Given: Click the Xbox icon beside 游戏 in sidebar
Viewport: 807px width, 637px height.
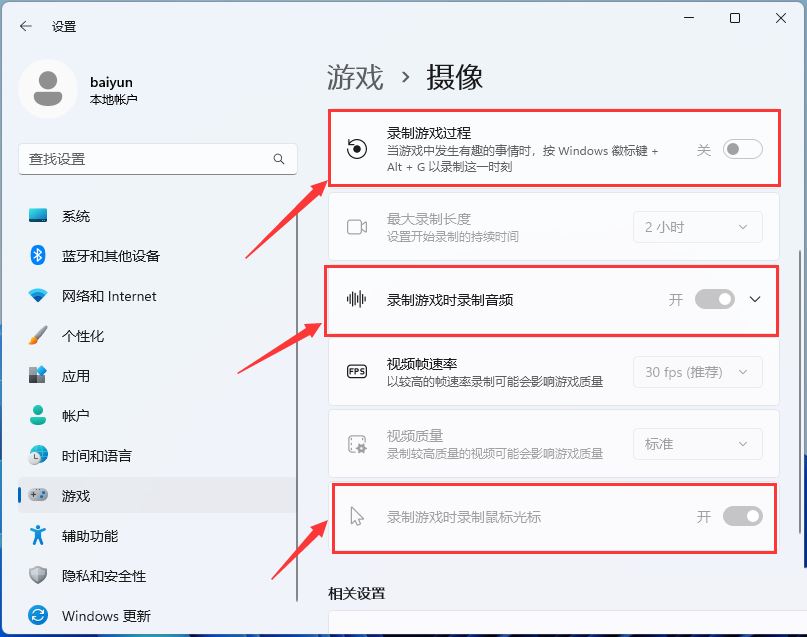Looking at the screenshot, I should coord(38,495).
